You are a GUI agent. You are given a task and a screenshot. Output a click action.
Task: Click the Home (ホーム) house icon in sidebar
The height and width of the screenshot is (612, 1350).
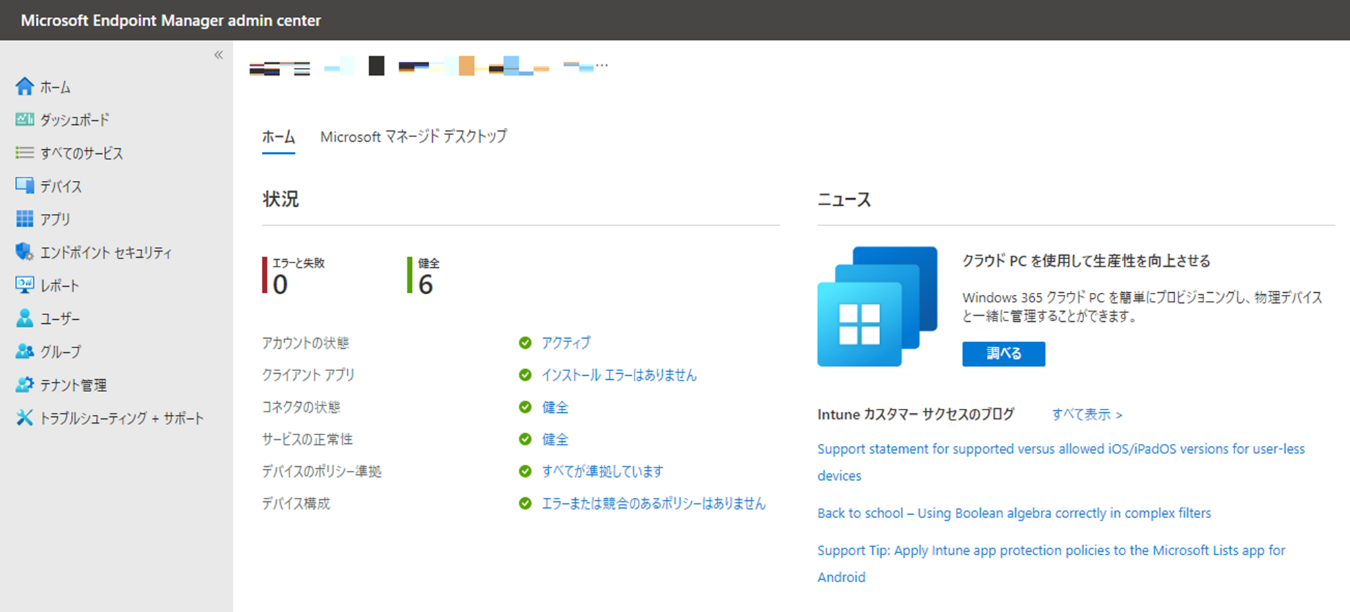25,87
